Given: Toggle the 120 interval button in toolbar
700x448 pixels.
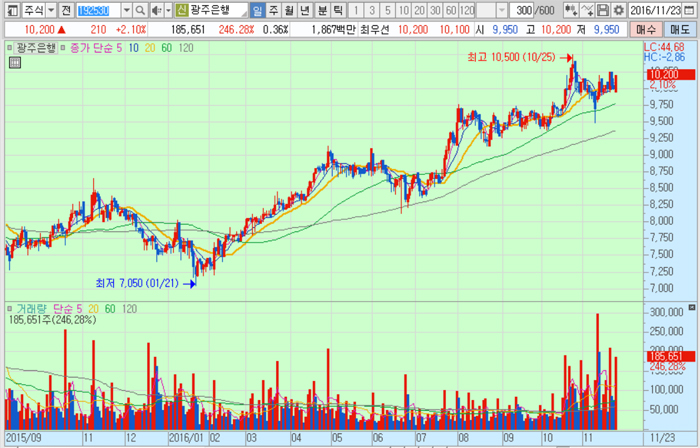Looking at the screenshot, I should coord(467,10).
